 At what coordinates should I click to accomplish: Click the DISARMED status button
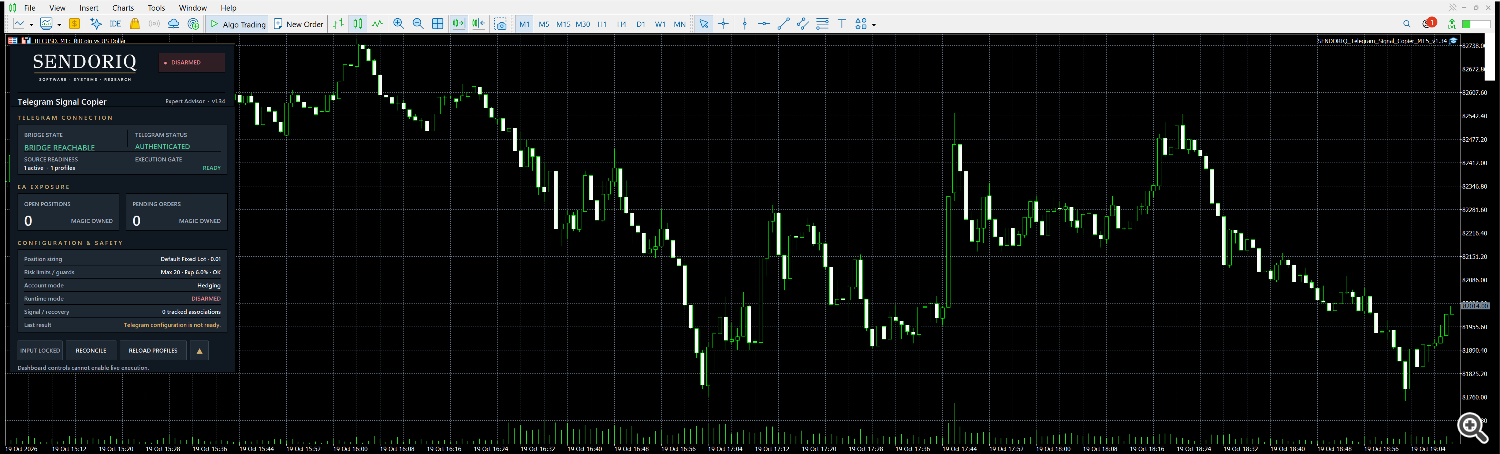(192, 62)
